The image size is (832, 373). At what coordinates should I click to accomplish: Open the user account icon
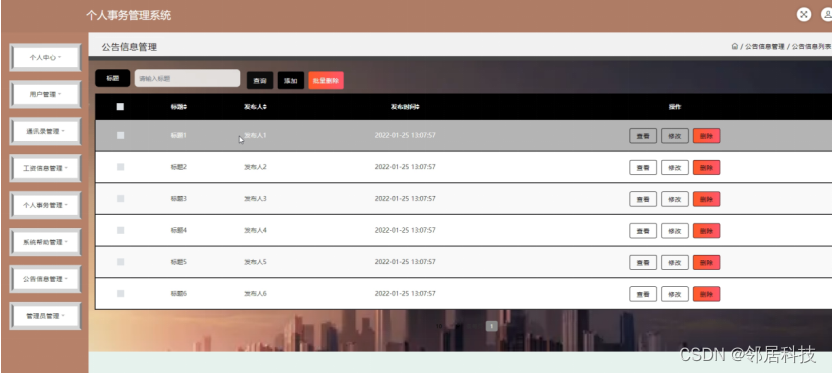tap(827, 15)
